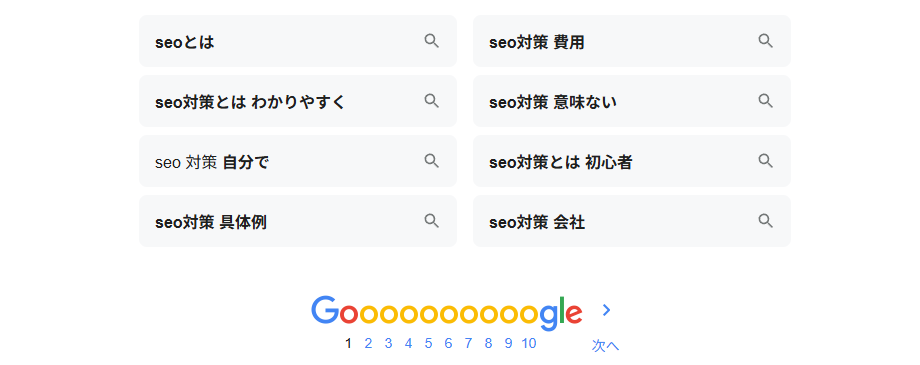This screenshot has width=920, height=365.
Task: Click search icon beside "seo 対策 自分で"
Action: coord(431,161)
